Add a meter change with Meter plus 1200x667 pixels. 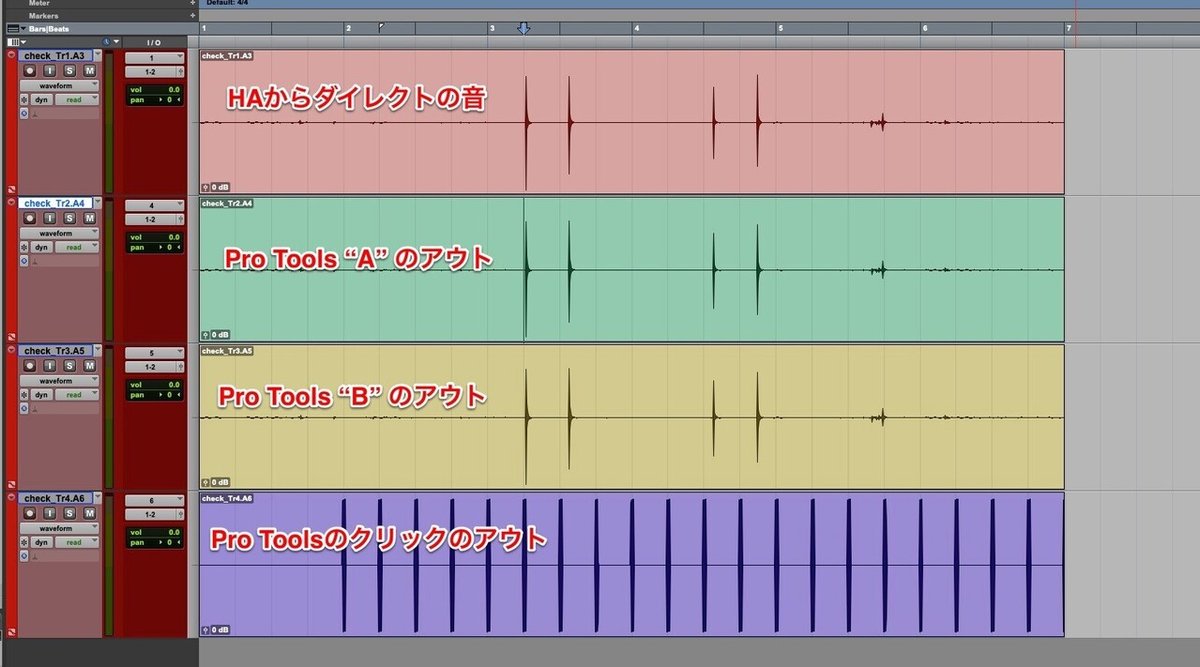pos(192,3)
